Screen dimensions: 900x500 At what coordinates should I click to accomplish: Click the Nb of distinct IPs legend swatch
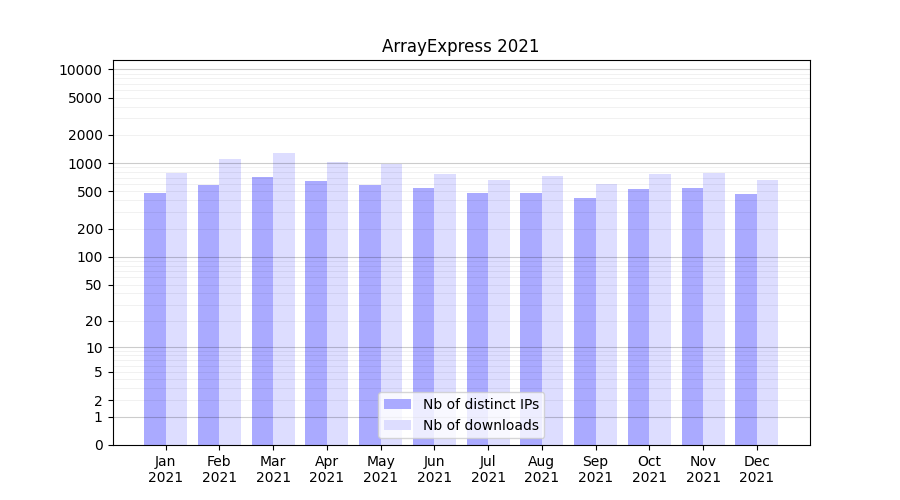click(397, 404)
